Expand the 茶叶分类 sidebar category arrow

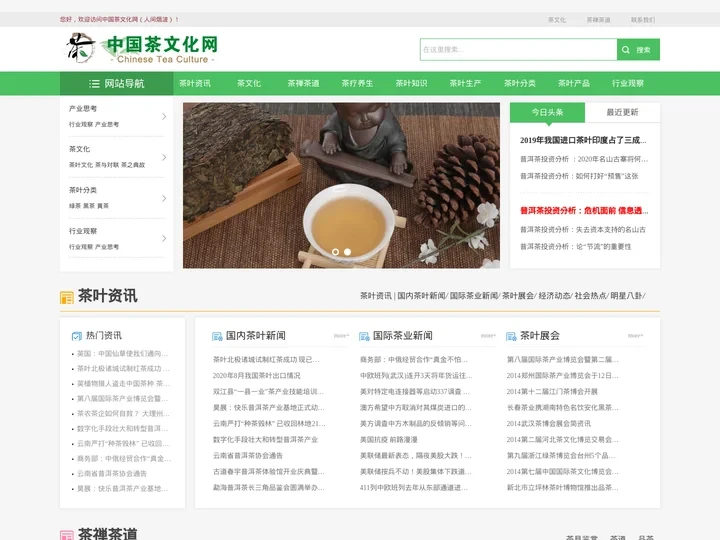click(x=164, y=197)
